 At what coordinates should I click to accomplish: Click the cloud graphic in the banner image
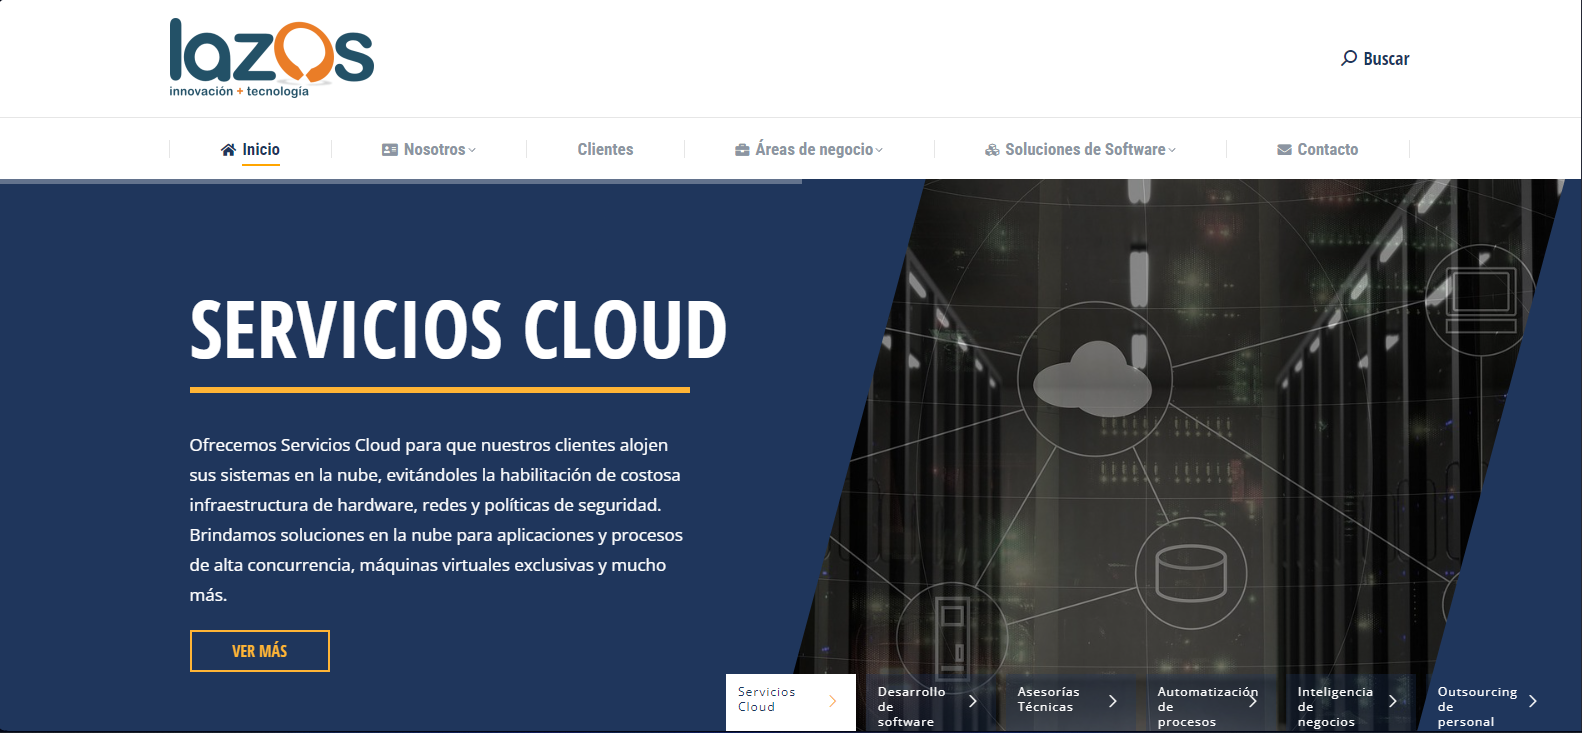tap(1093, 379)
